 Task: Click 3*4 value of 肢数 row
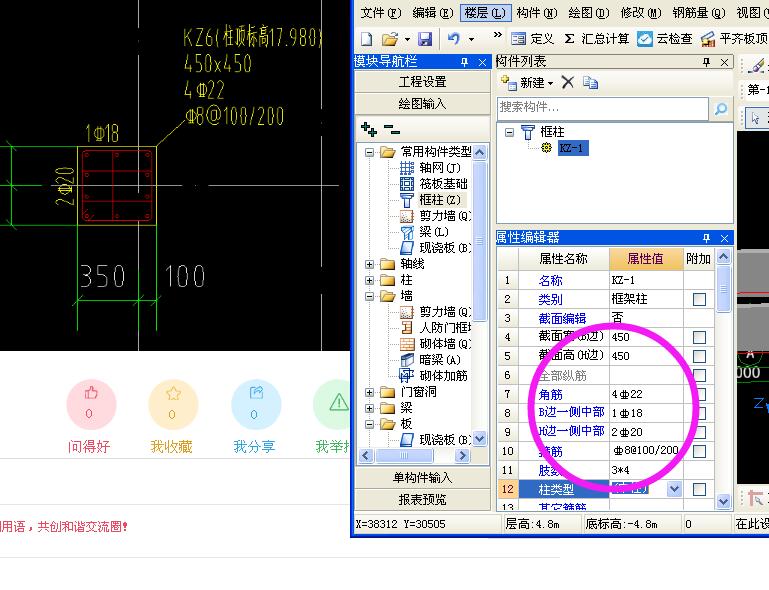620,470
